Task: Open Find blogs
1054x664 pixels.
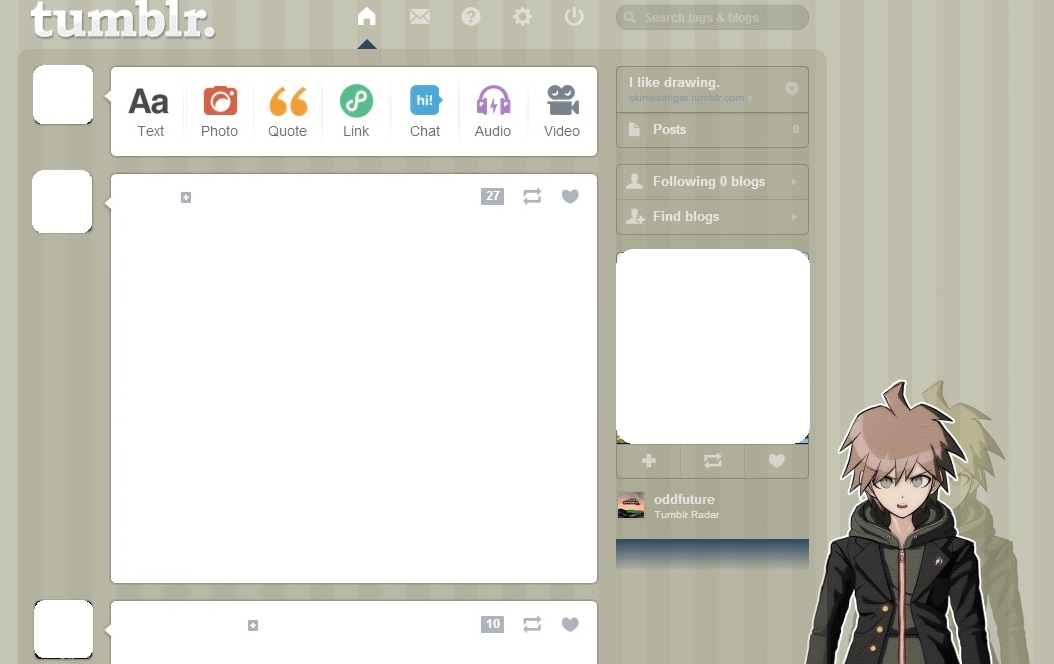Action: click(712, 216)
